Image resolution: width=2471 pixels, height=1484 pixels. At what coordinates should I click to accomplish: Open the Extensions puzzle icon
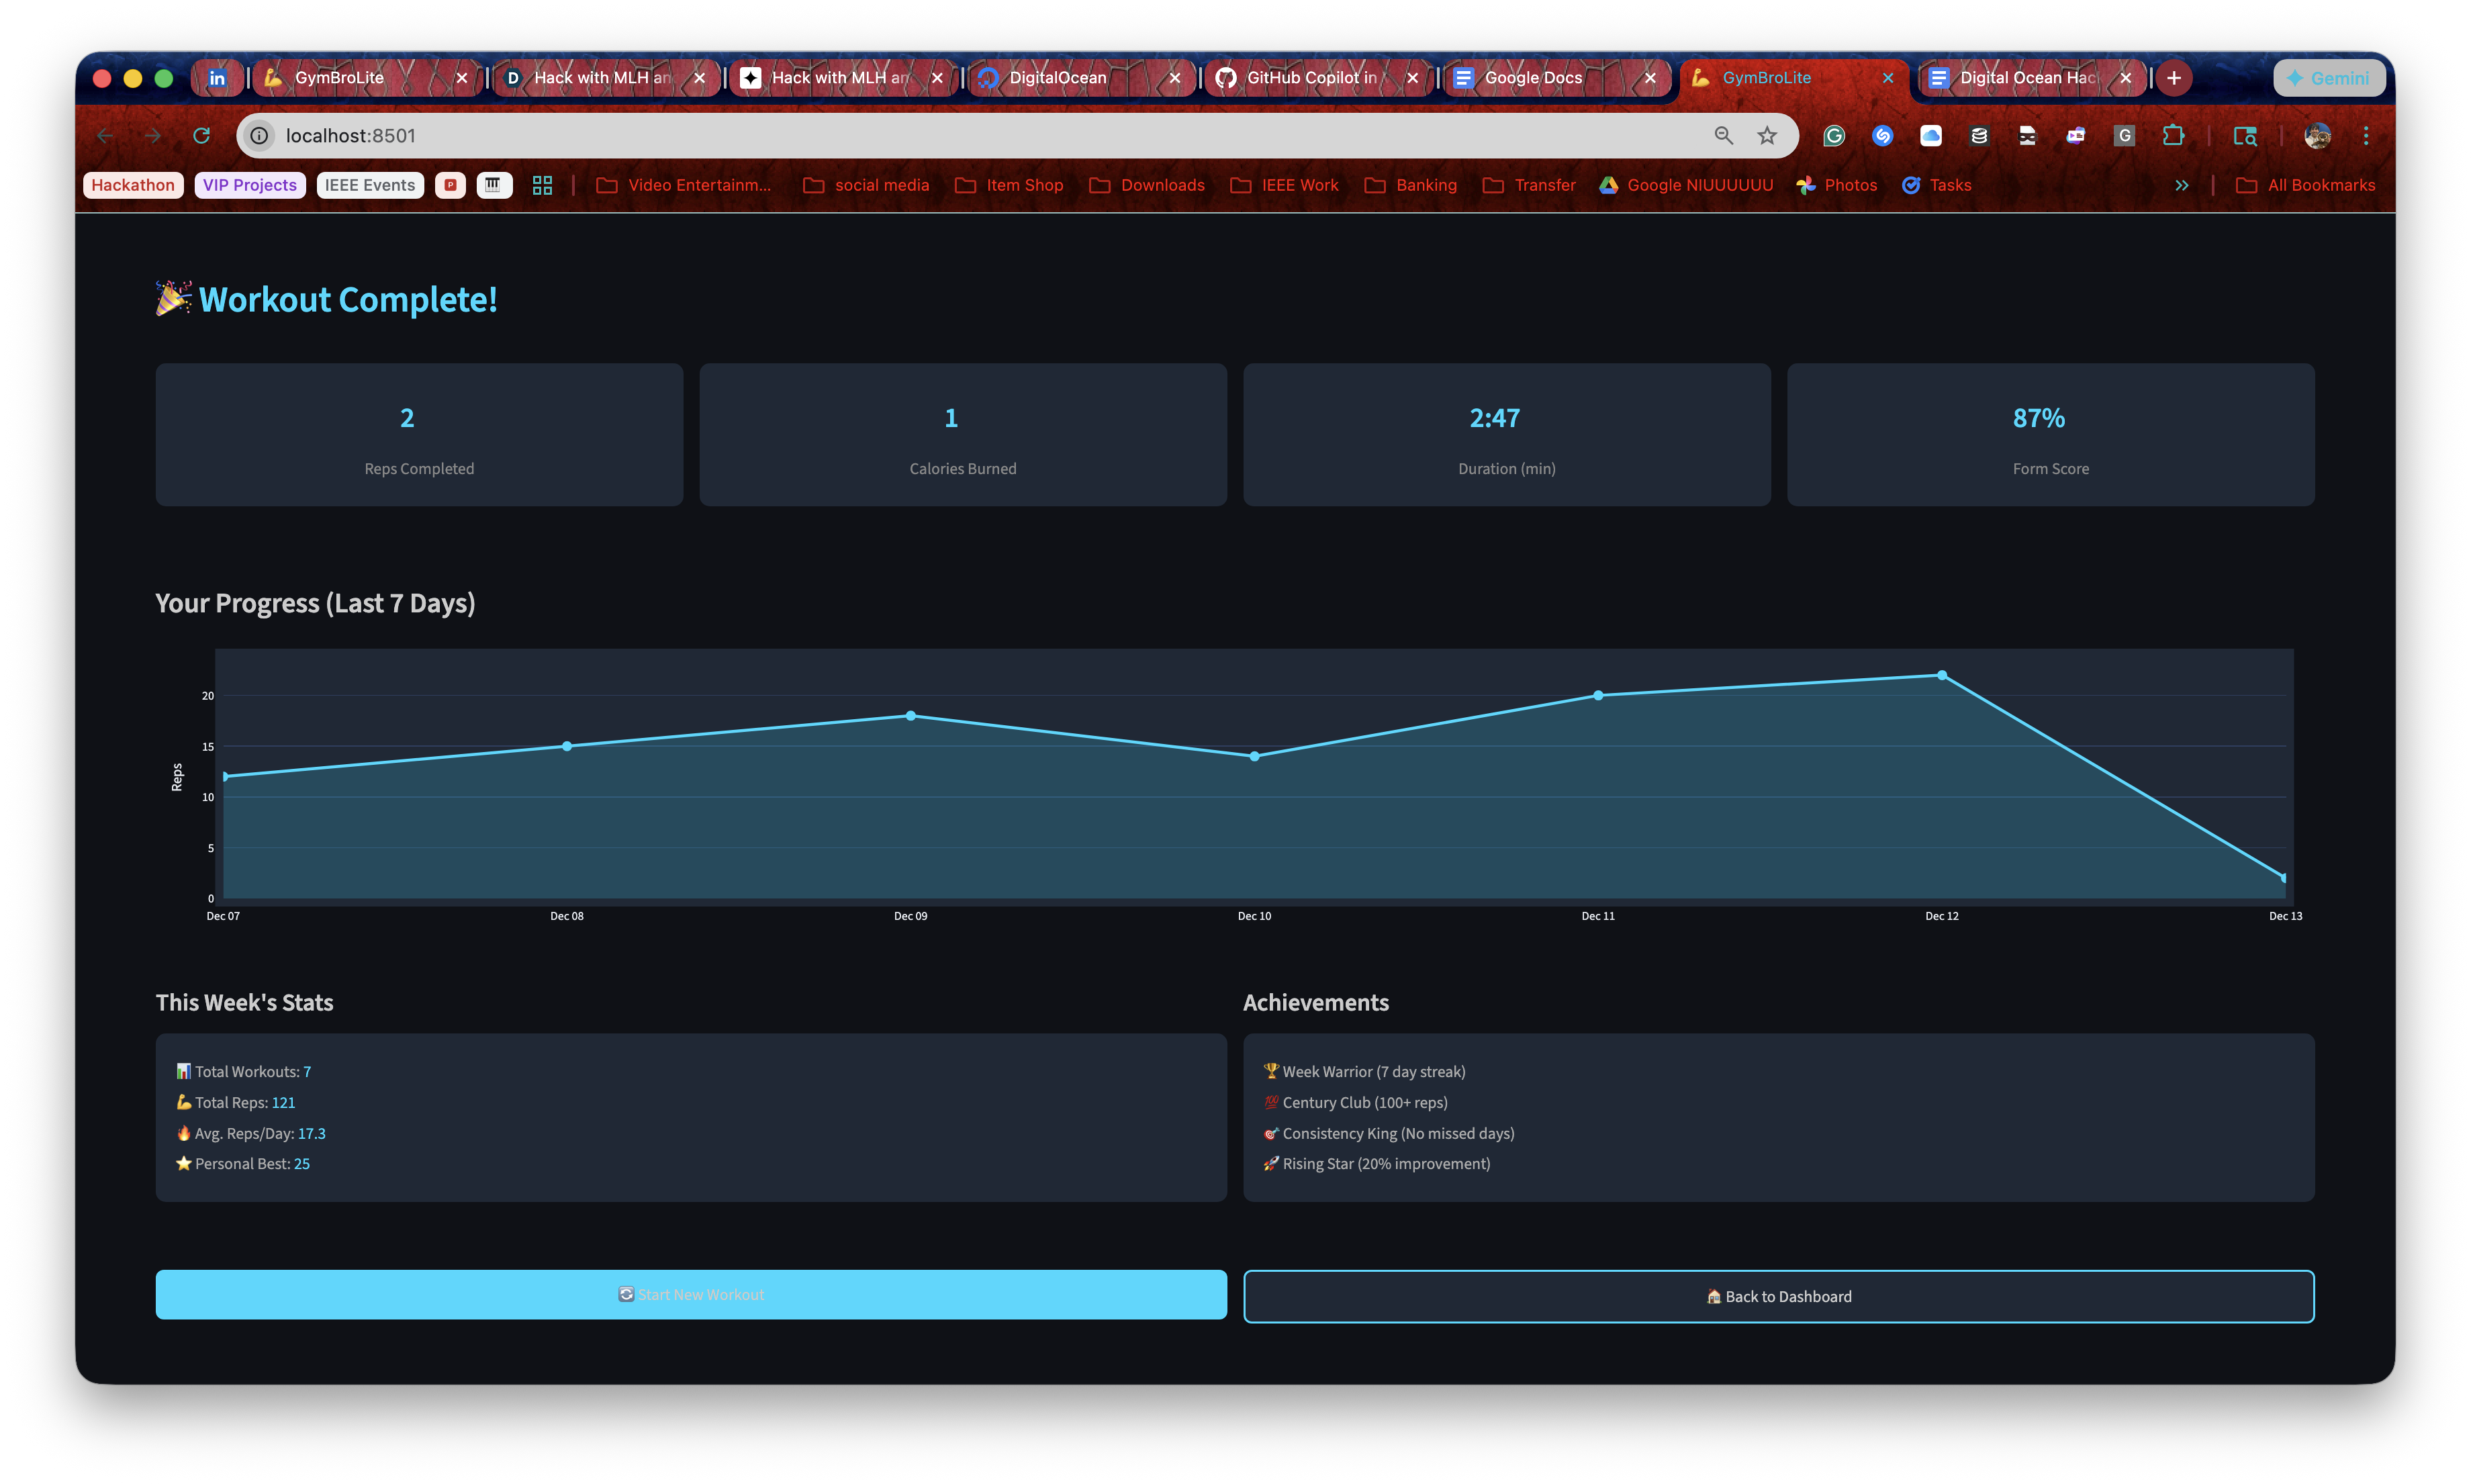pos(2173,136)
